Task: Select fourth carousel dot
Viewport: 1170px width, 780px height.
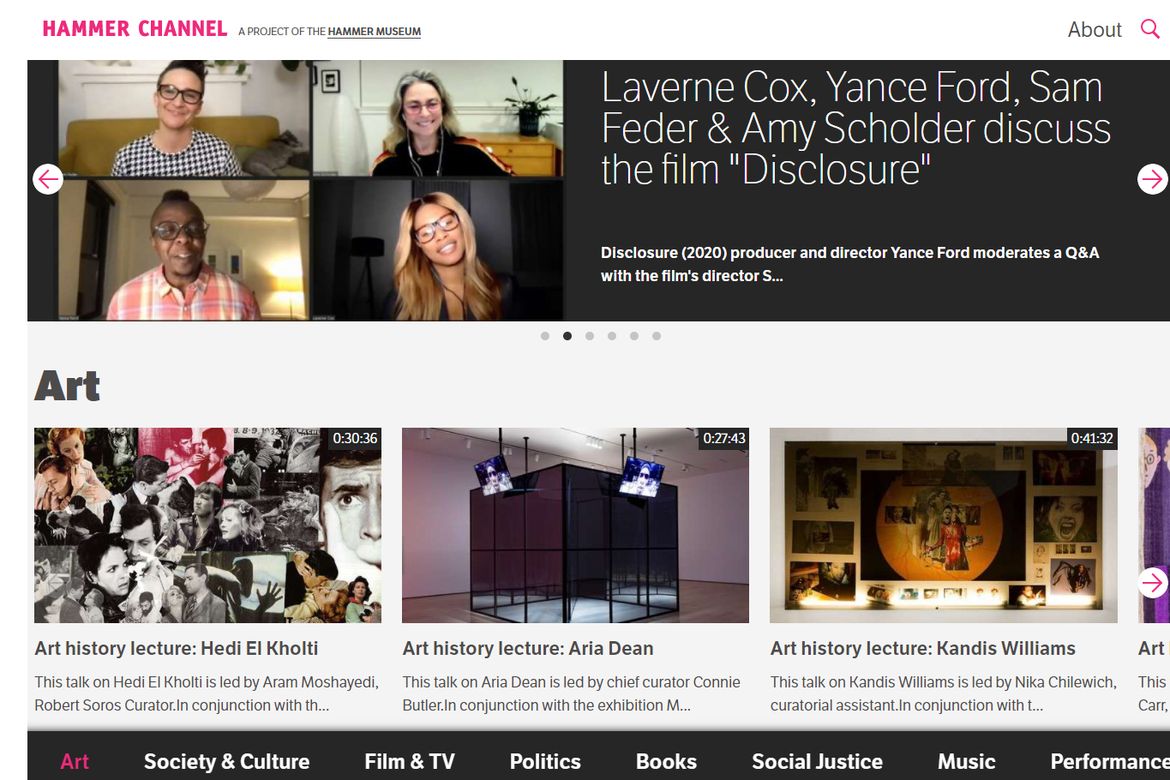Action: [x=612, y=336]
